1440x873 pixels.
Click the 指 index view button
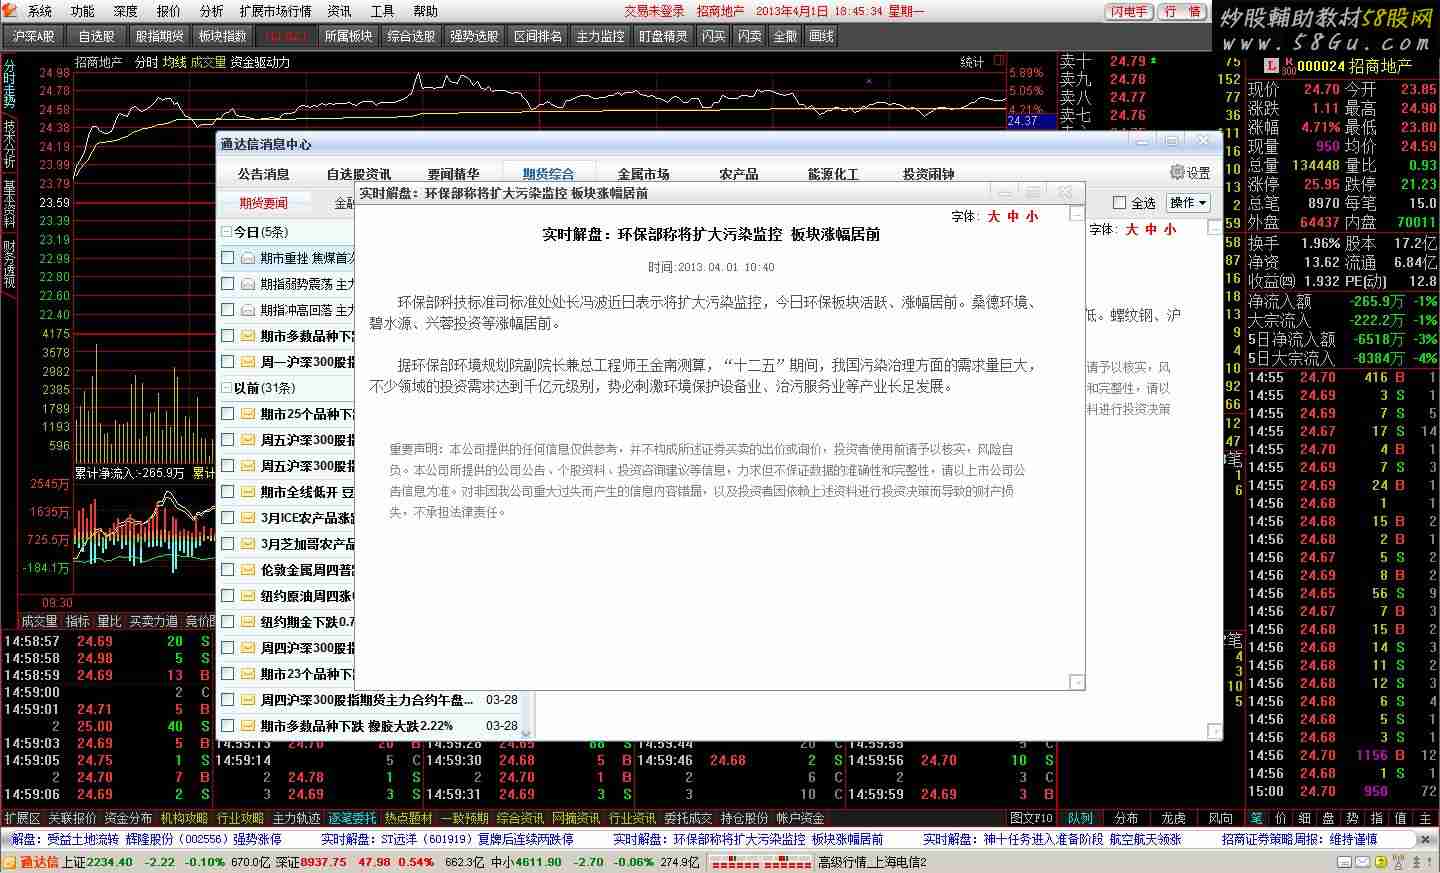(1376, 818)
